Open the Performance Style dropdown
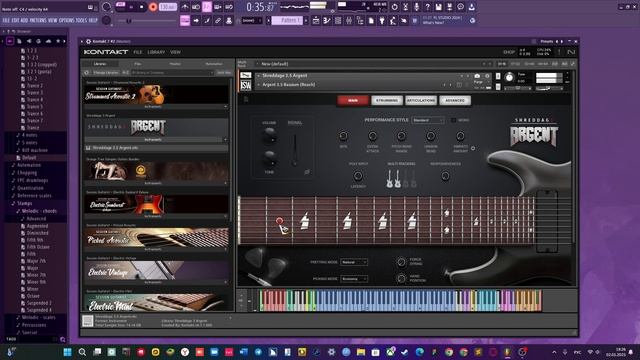Image resolution: width=640 pixels, height=360 pixels. point(428,120)
